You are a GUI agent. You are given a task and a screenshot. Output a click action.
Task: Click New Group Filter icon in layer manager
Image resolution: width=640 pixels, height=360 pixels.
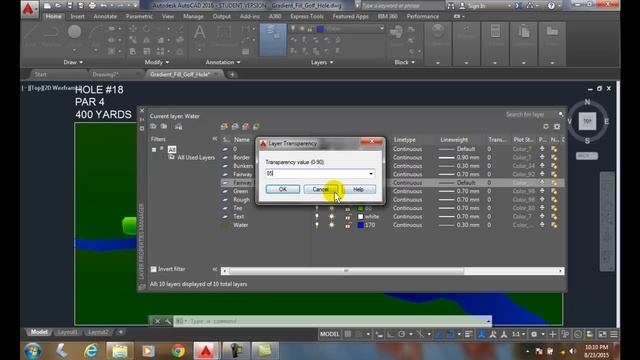point(164,127)
